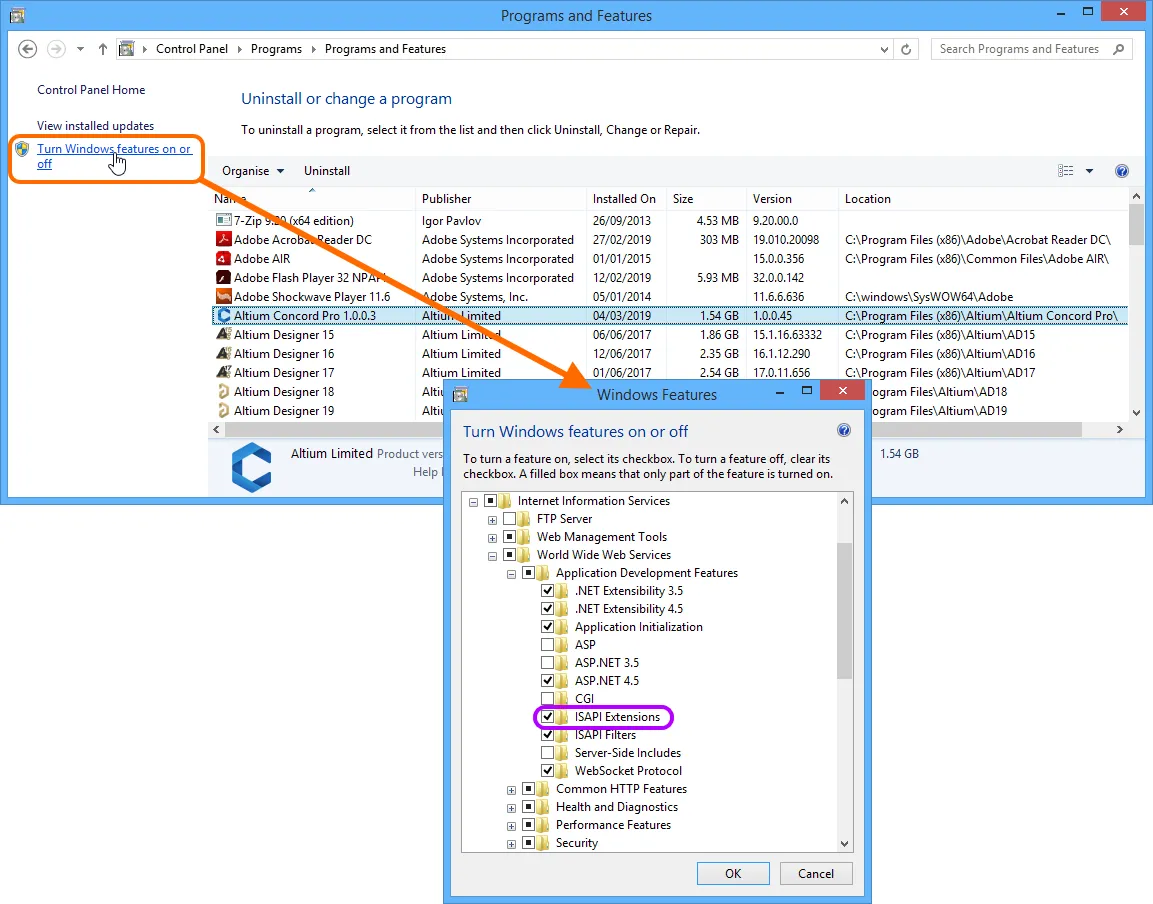Collapse Application Development Features node
Viewport: 1153px width, 904px height.
point(512,574)
